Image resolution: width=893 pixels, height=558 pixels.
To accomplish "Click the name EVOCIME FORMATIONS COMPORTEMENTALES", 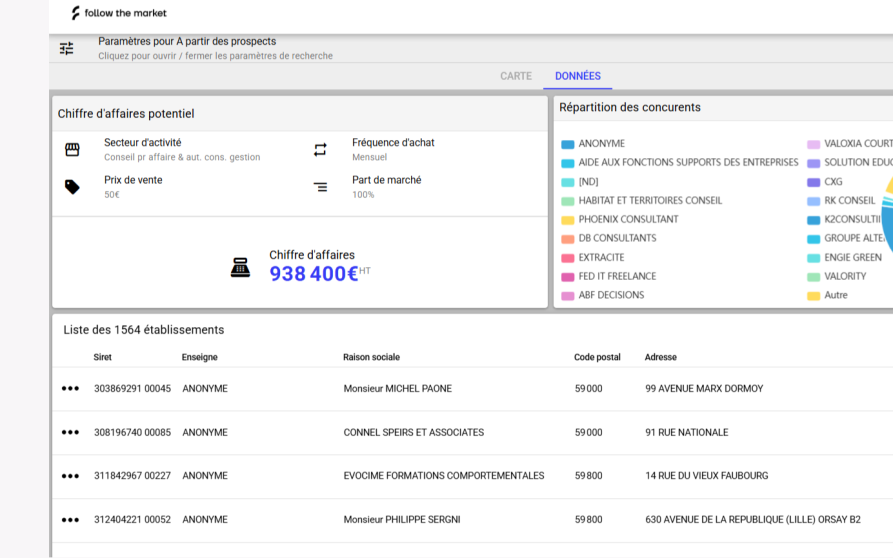I will pos(444,475).
